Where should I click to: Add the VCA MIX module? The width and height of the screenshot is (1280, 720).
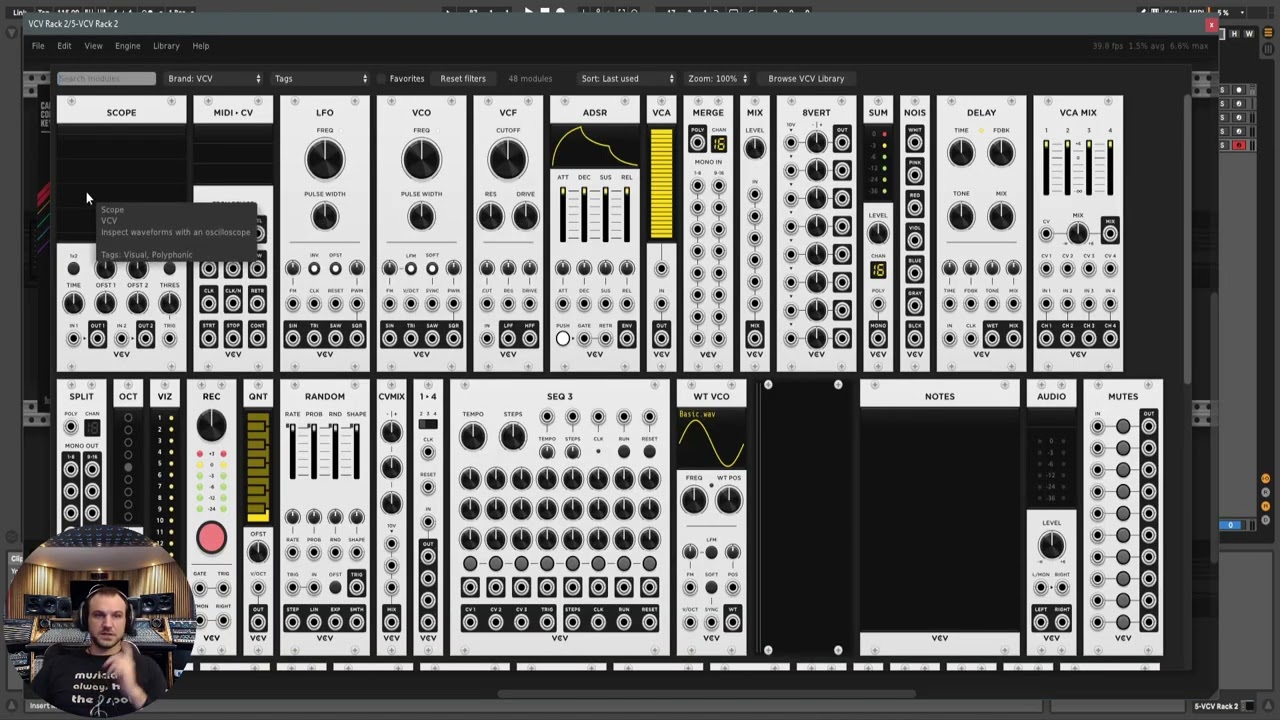pyautogui.click(x=1078, y=234)
